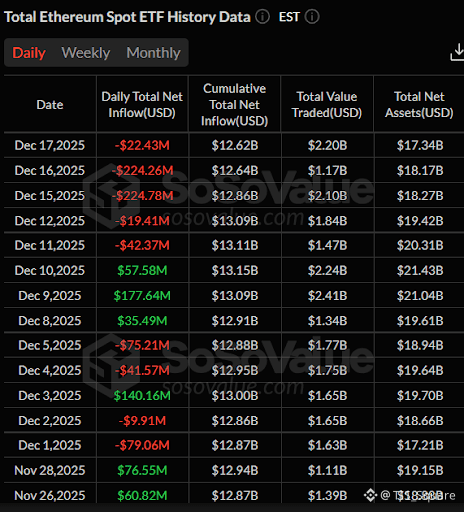Click the -$224.78M inflow value
Screen dimensions: 464x512
coord(142,196)
